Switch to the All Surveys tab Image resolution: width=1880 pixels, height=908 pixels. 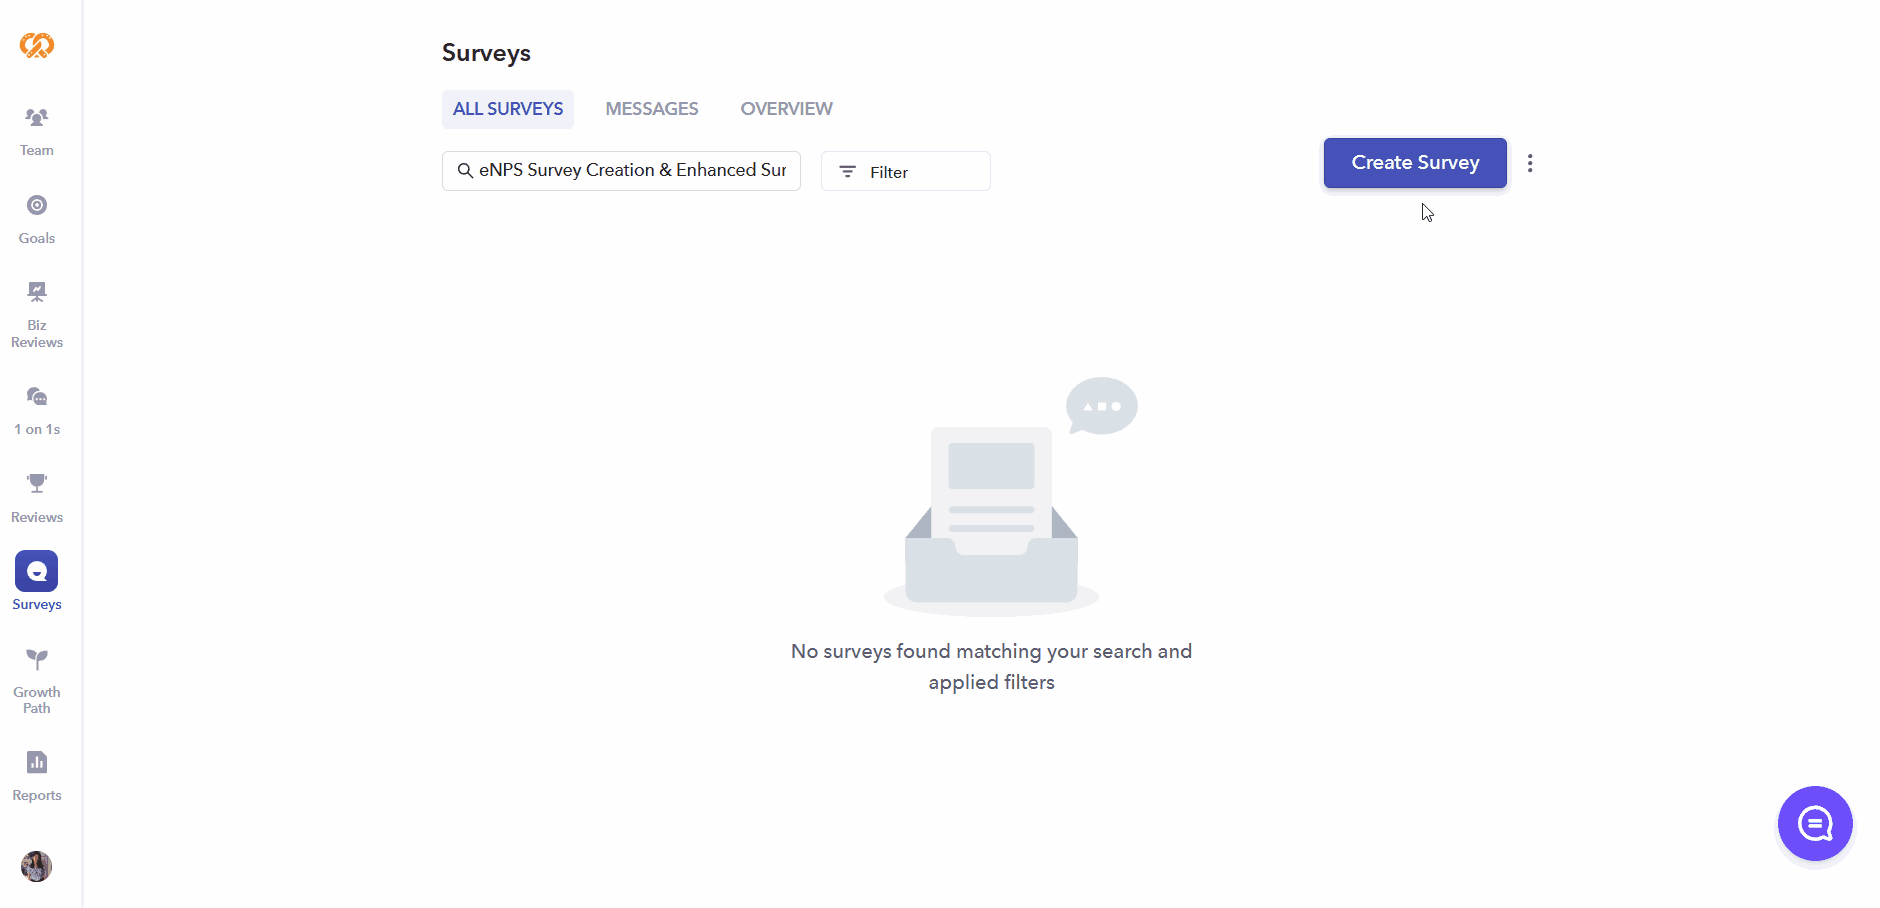point(508,109)
